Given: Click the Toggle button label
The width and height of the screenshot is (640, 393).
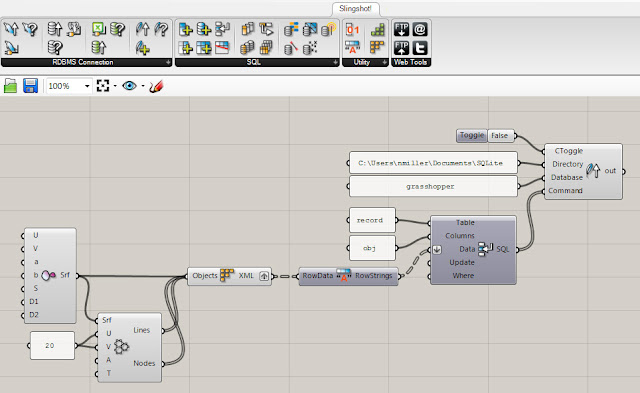Looking at the screenshot, I should pos(472,135).
